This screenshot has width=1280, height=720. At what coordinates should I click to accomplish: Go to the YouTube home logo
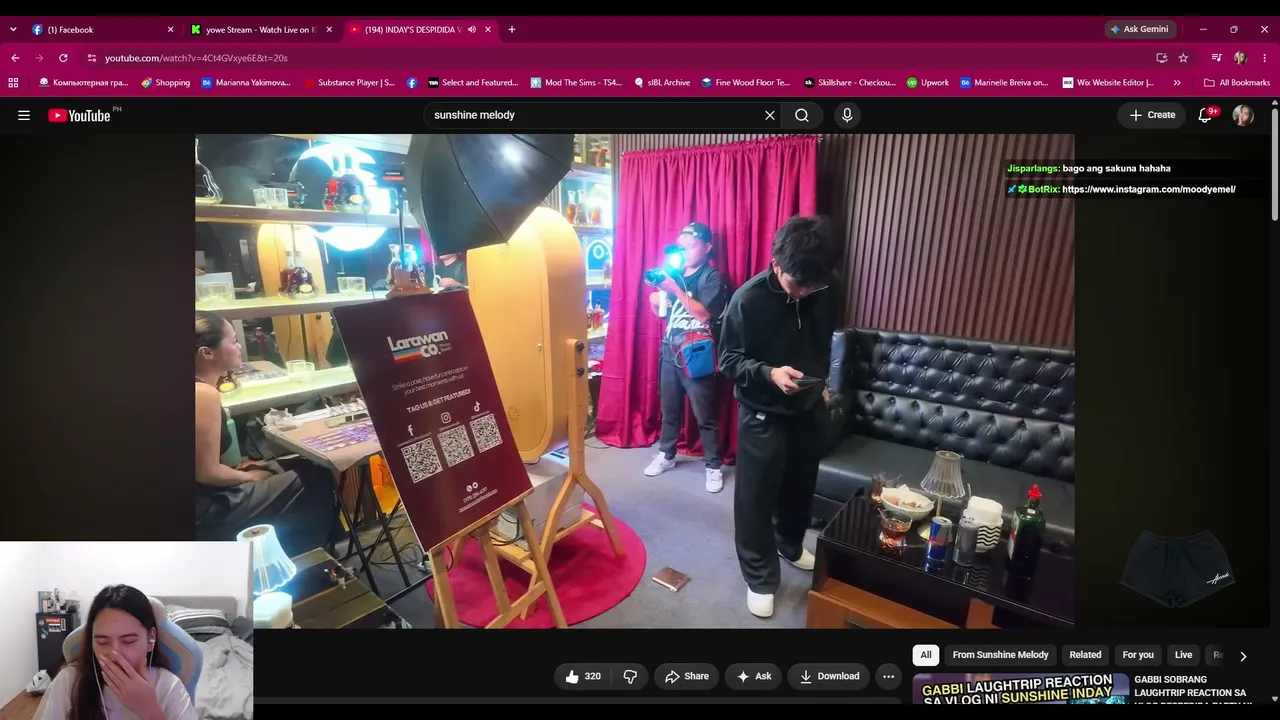click(x=79, y=115)
